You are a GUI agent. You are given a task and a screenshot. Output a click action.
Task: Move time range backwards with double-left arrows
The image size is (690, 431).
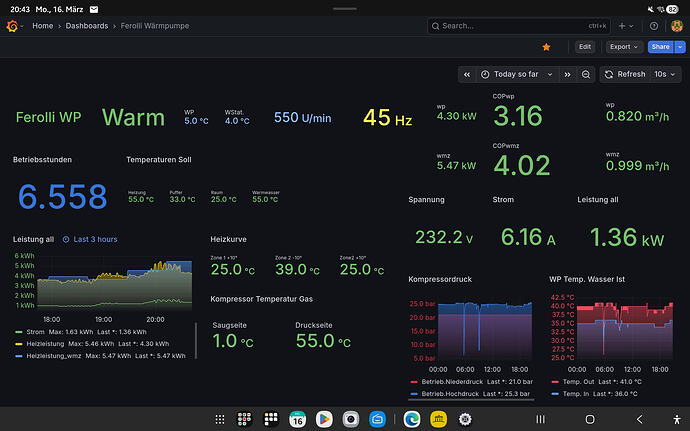point(467,74)
